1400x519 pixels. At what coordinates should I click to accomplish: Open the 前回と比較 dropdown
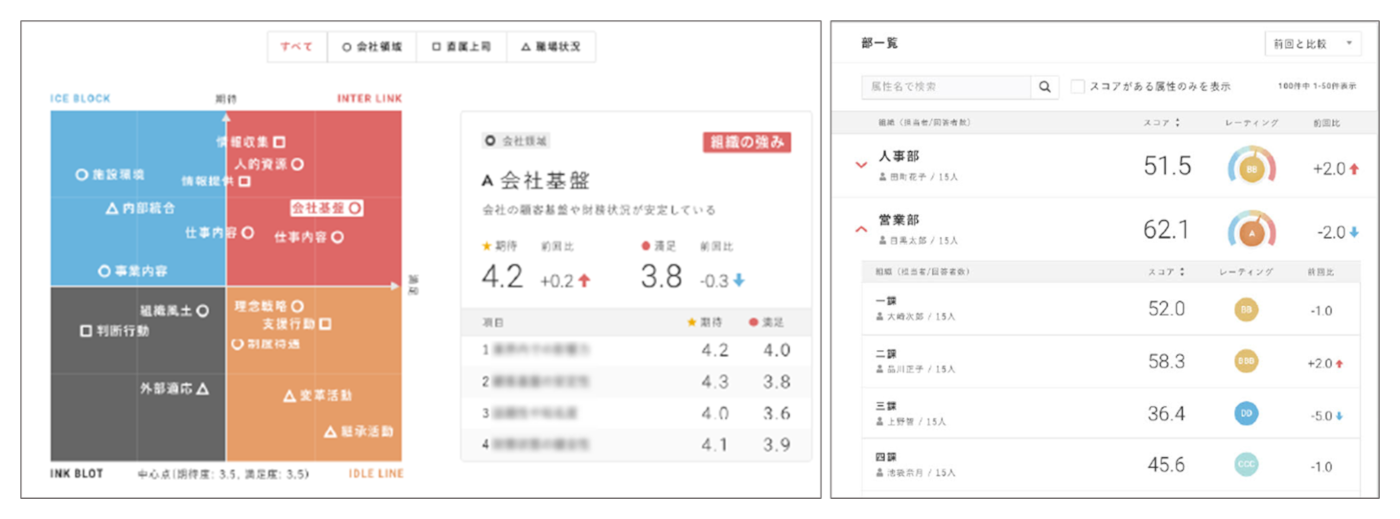pos(1312,44)
